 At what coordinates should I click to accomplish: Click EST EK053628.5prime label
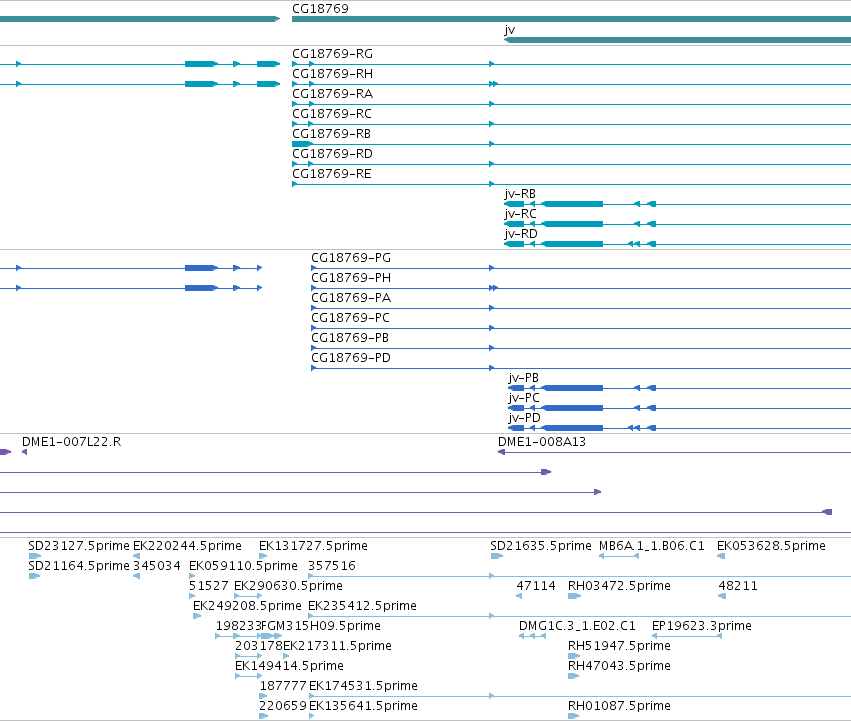coord(771,546)
